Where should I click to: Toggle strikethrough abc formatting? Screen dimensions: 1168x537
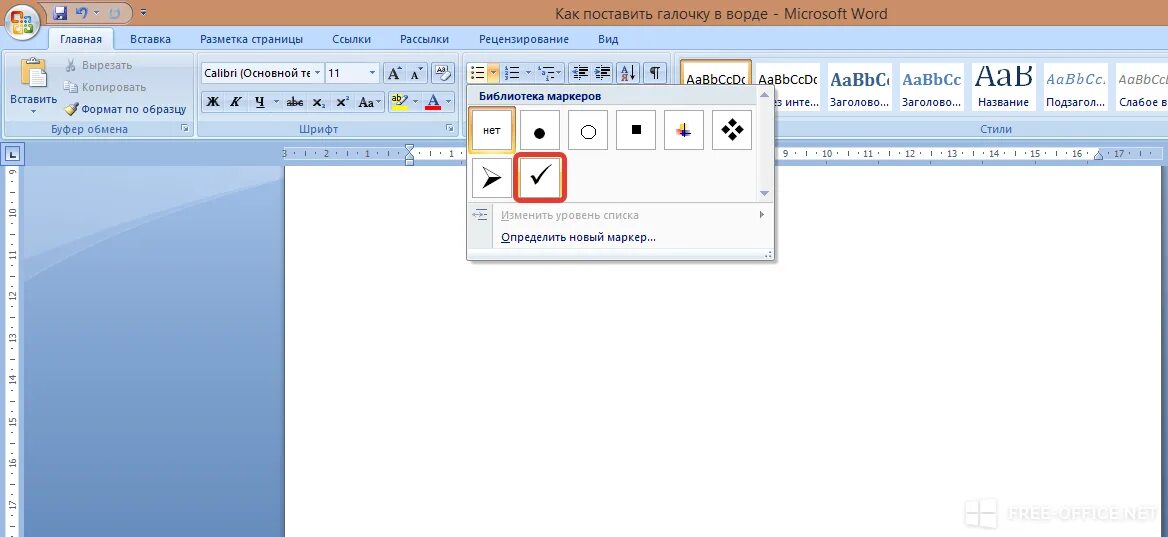(x=295, y=102)
